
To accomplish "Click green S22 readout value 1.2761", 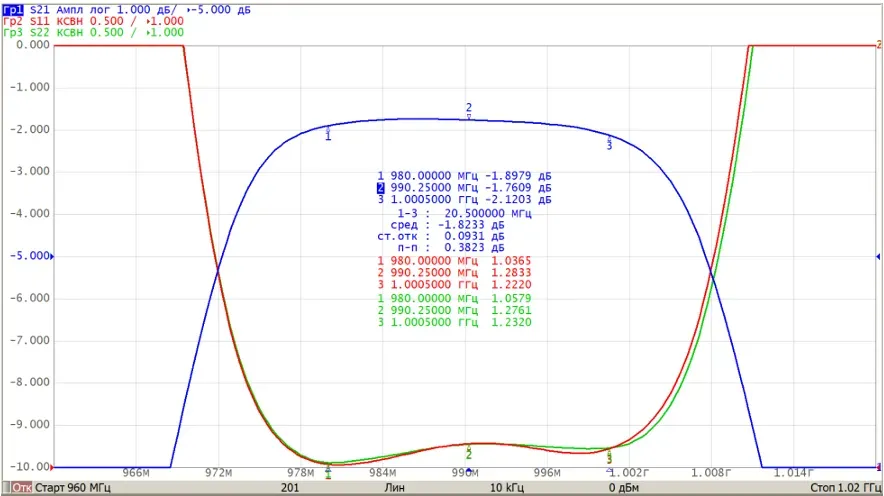I will coord(511,311).
